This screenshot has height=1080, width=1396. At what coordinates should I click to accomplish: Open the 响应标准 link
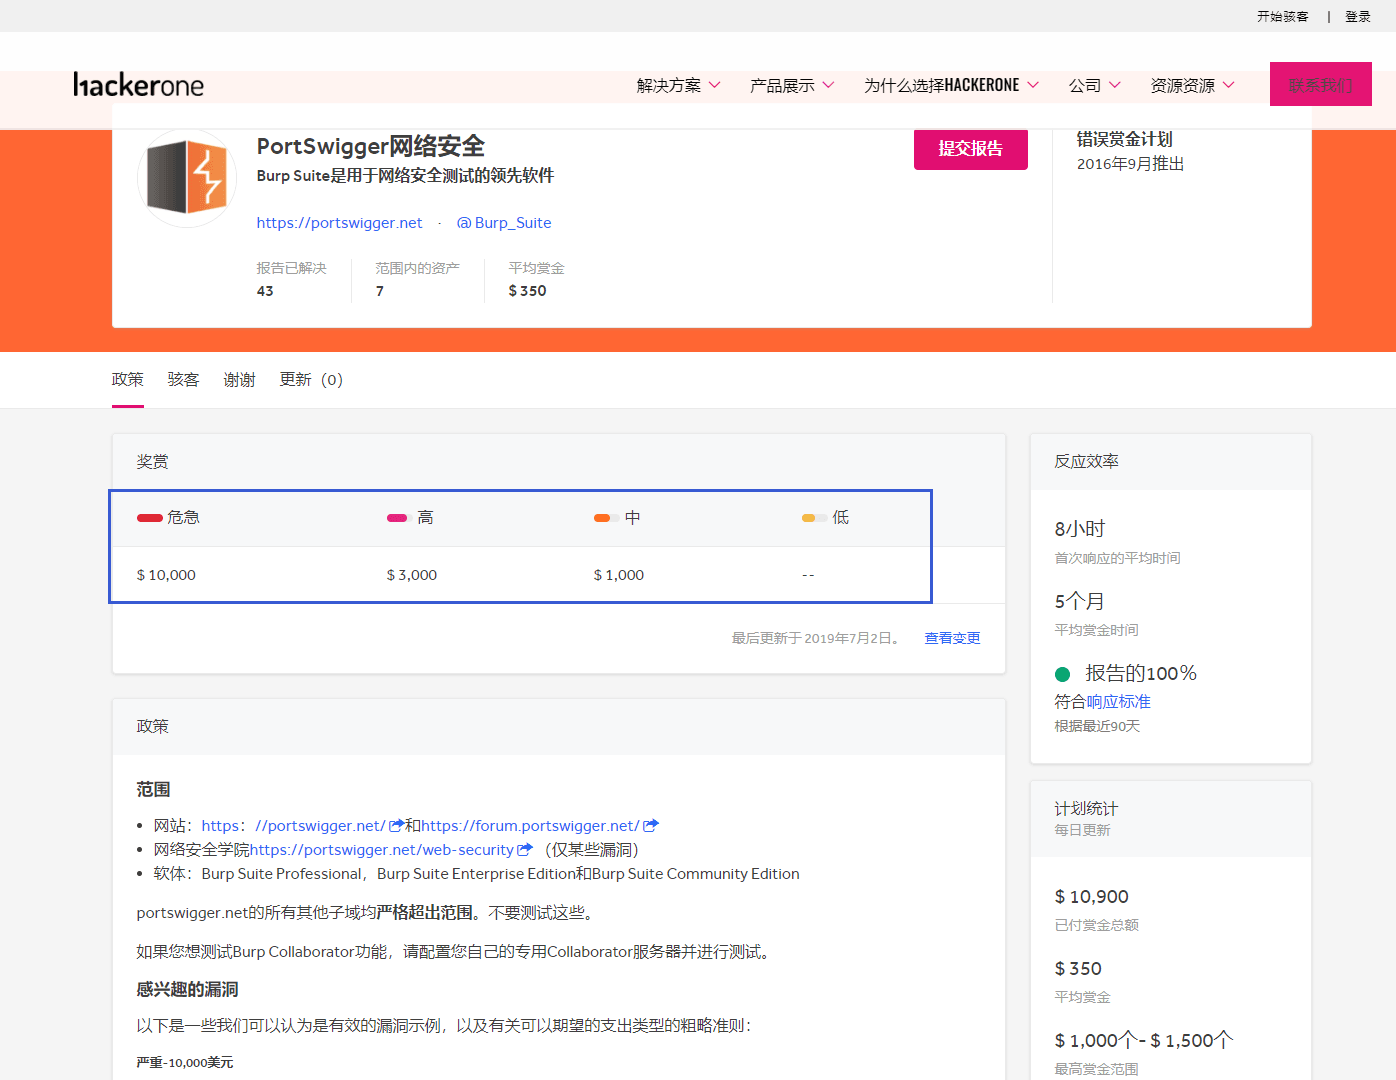[1119, 702]
